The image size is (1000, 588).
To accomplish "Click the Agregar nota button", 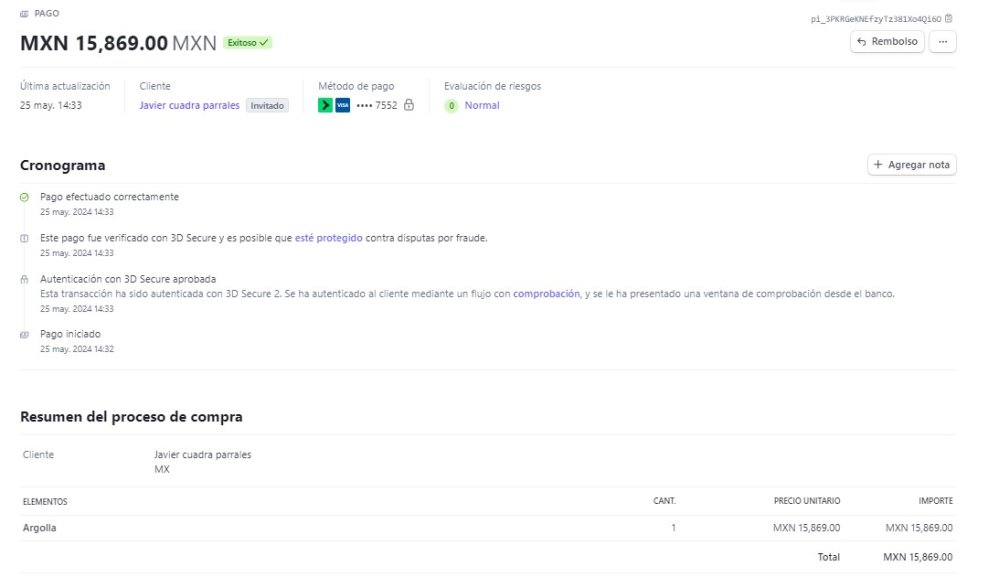I will [x=911, y=165].
